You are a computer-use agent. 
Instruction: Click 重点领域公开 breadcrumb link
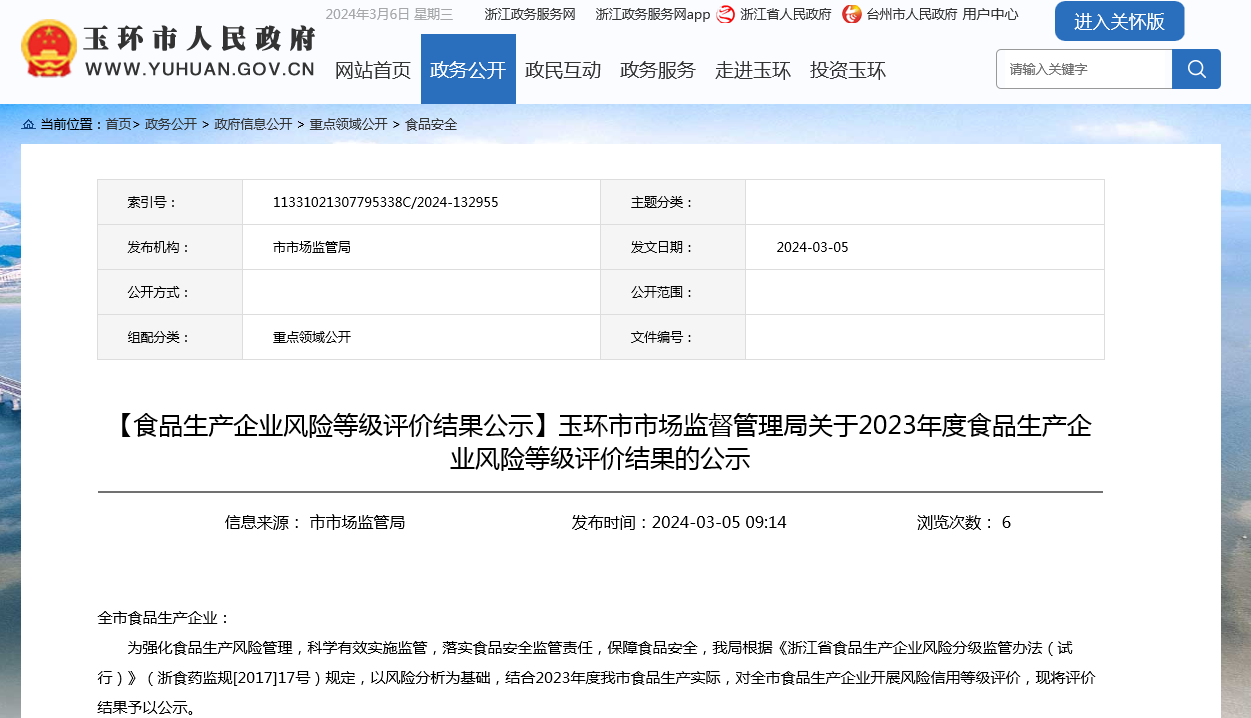tap(348, 125)
